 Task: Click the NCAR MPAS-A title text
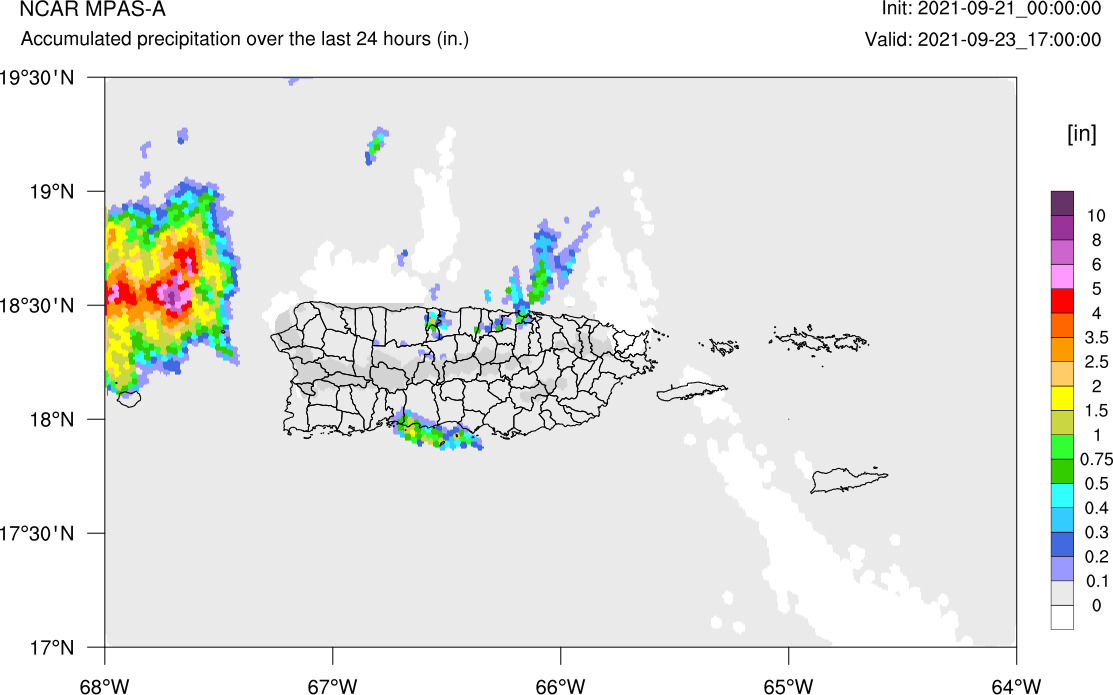92,9
